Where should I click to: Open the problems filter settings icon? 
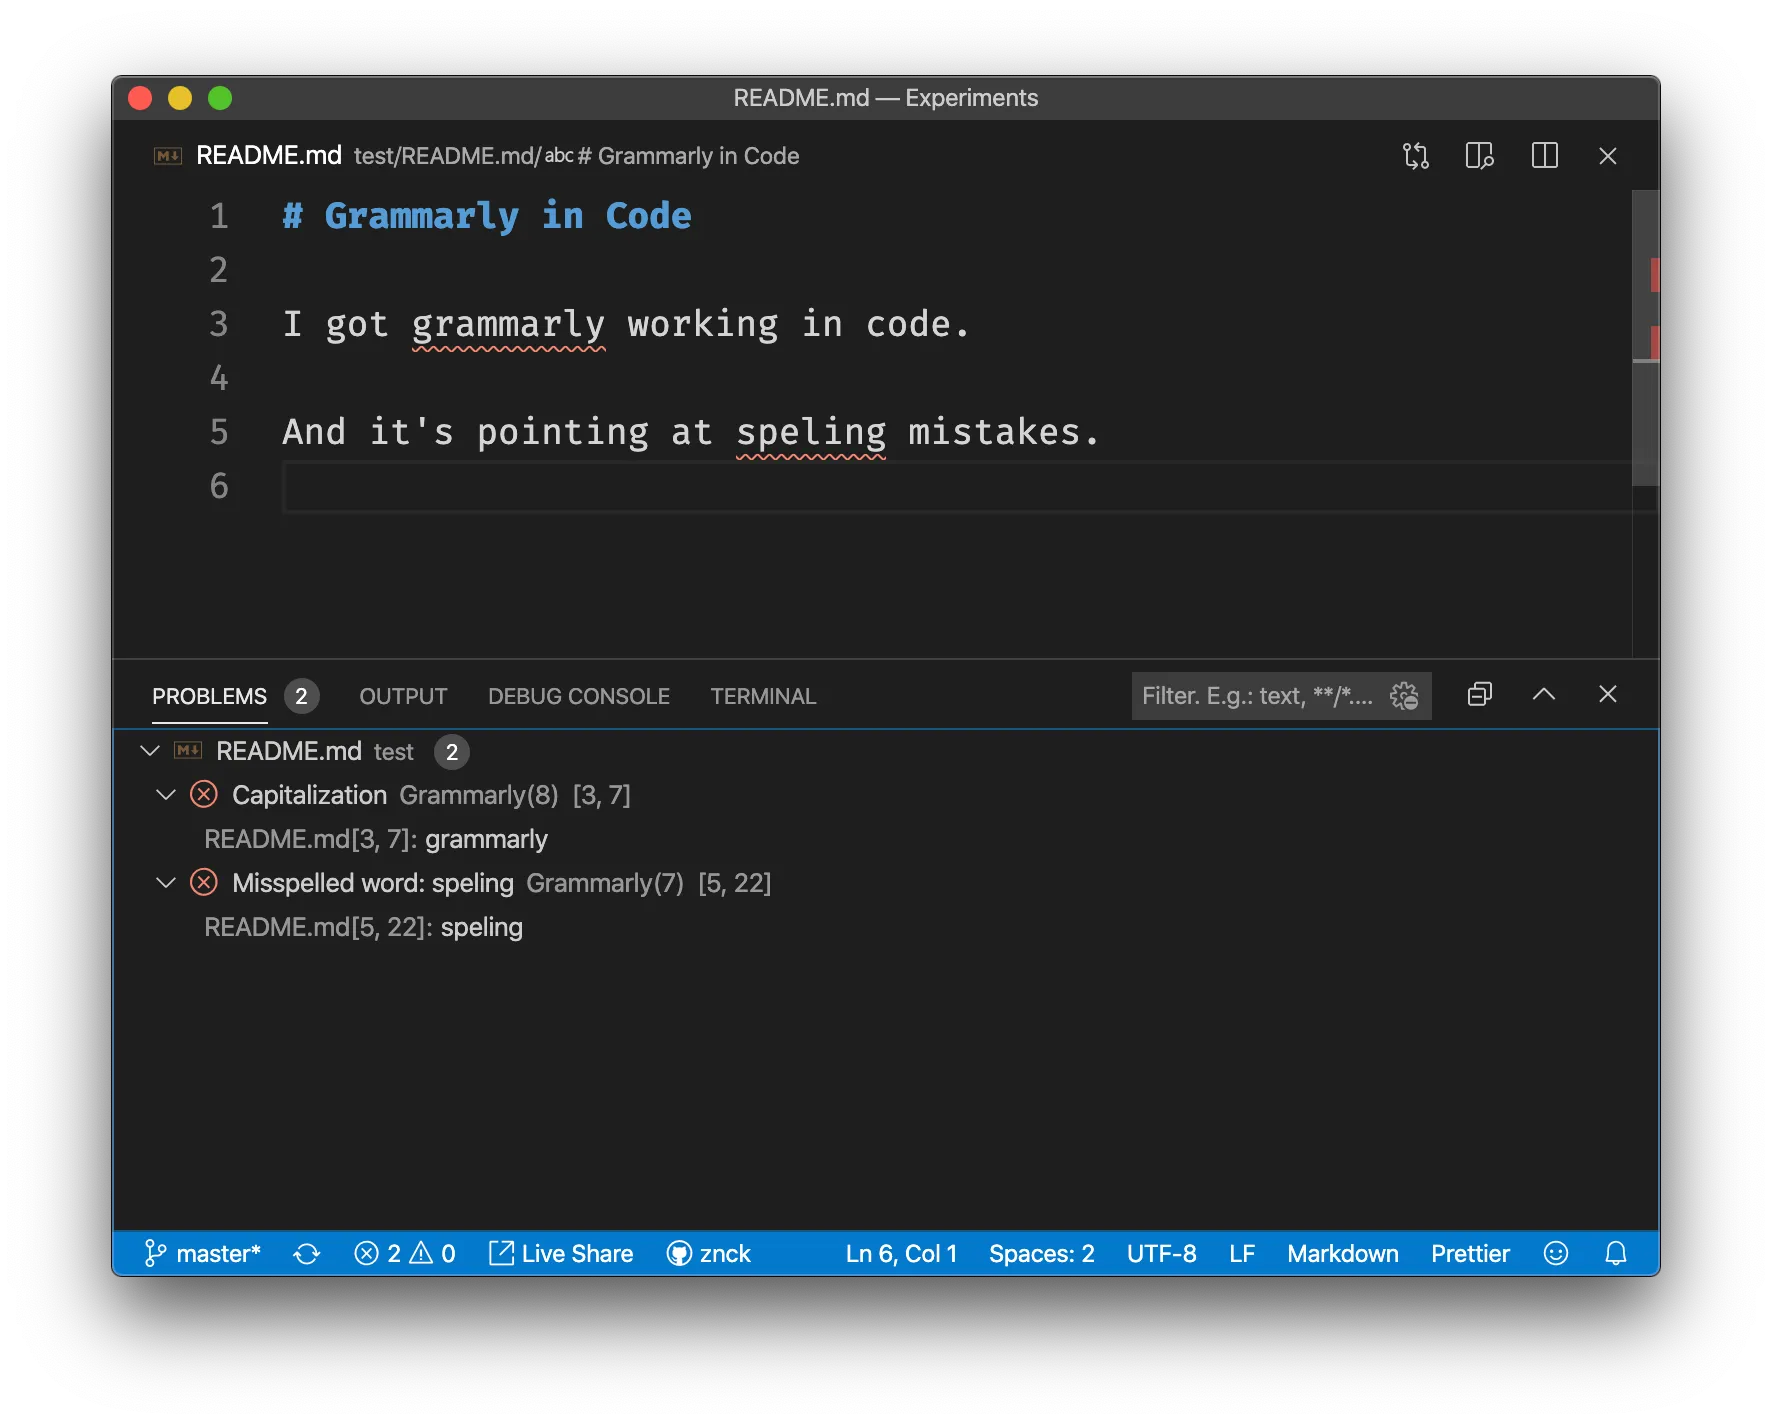pyautogui.click(x=1404, y=696)
